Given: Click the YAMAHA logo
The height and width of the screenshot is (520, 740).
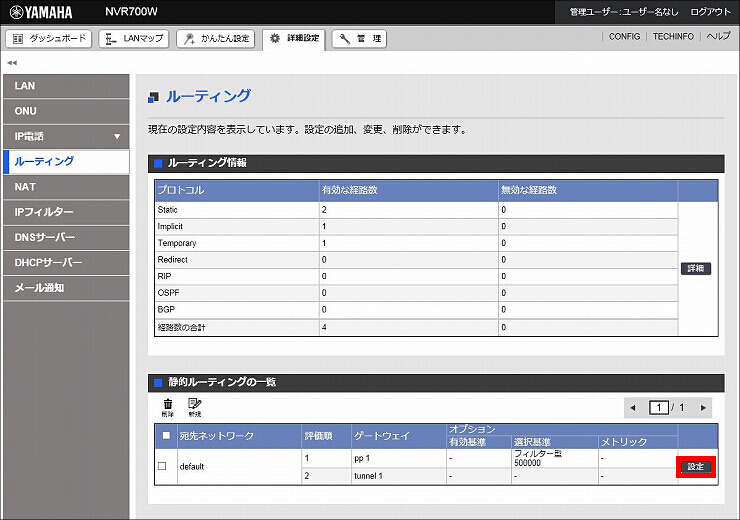Looking at the screenshot, I should (x=41, y=12).
